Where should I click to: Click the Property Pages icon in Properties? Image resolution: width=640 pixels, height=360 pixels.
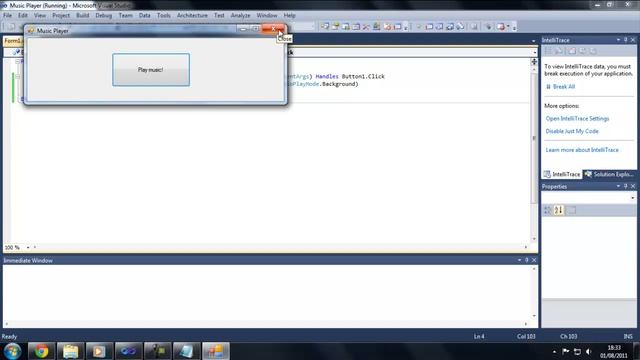[571, 210]
